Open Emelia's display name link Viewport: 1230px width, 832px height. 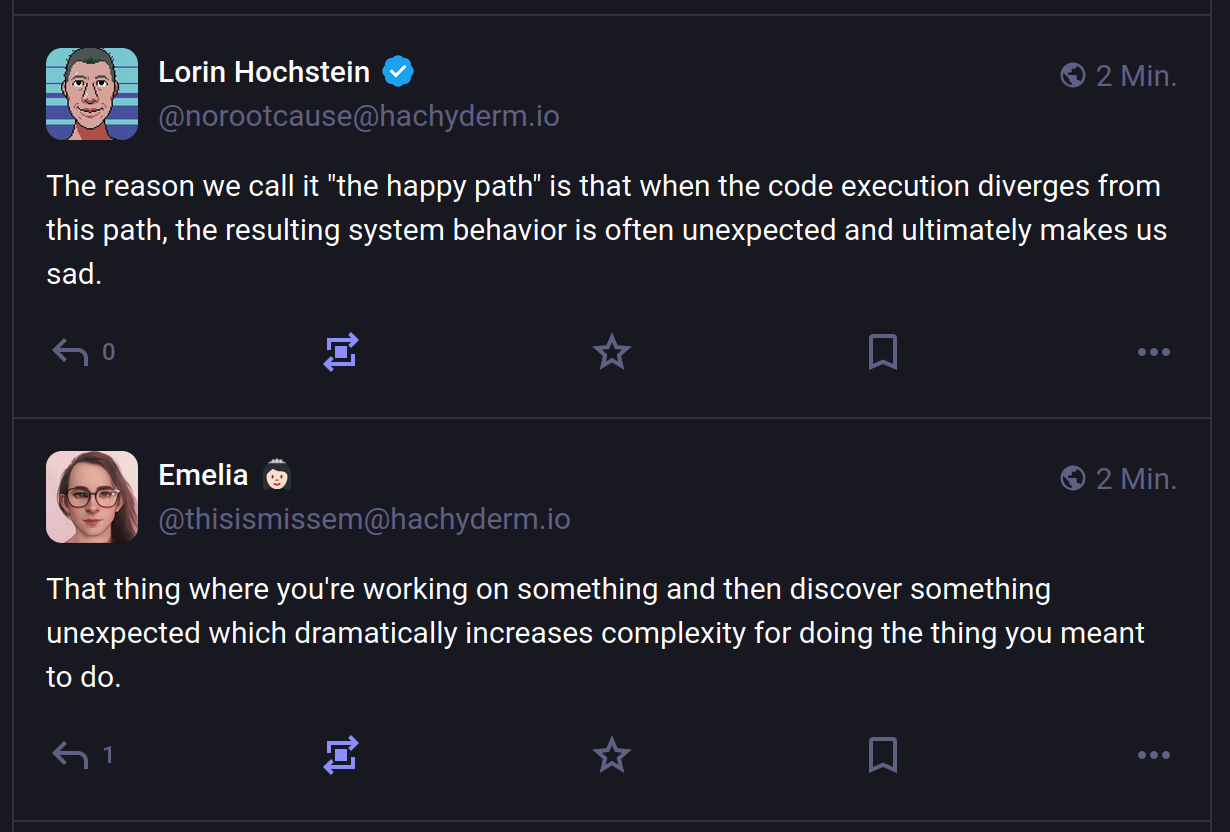203,475
